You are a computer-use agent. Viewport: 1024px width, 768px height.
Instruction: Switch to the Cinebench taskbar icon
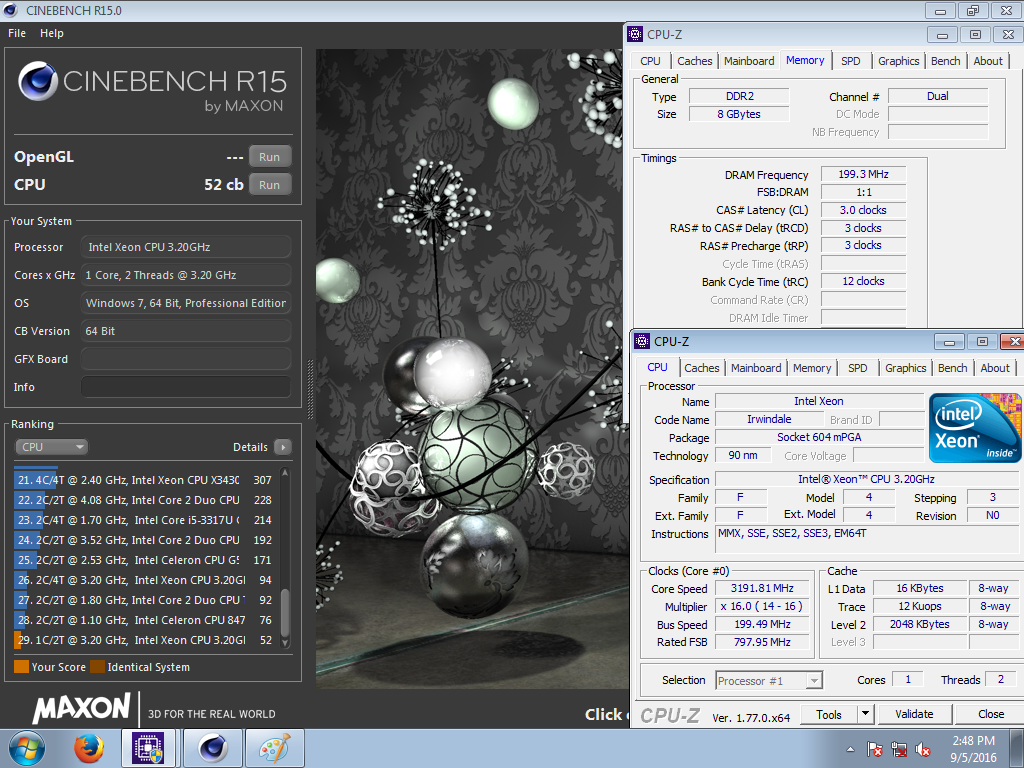(213, 748)
